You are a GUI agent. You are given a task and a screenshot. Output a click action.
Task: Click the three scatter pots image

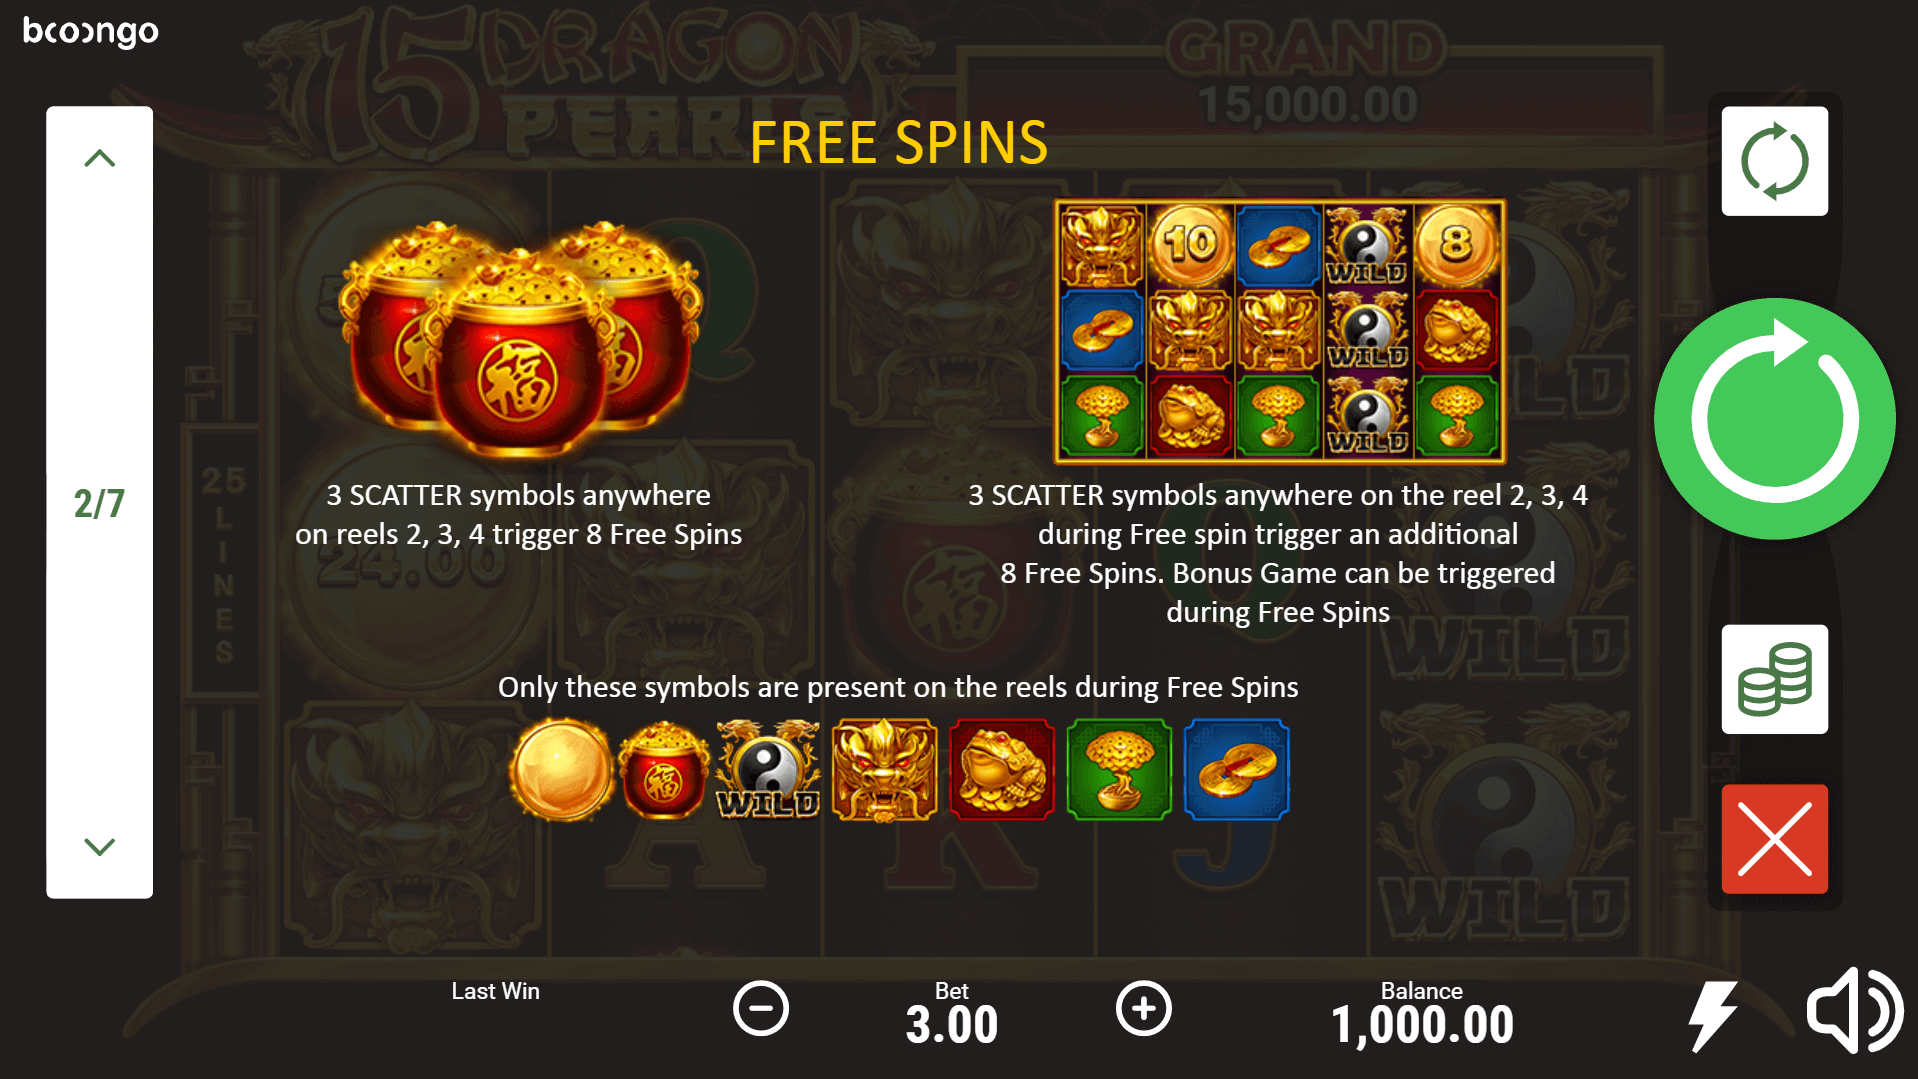pos(520,338)
